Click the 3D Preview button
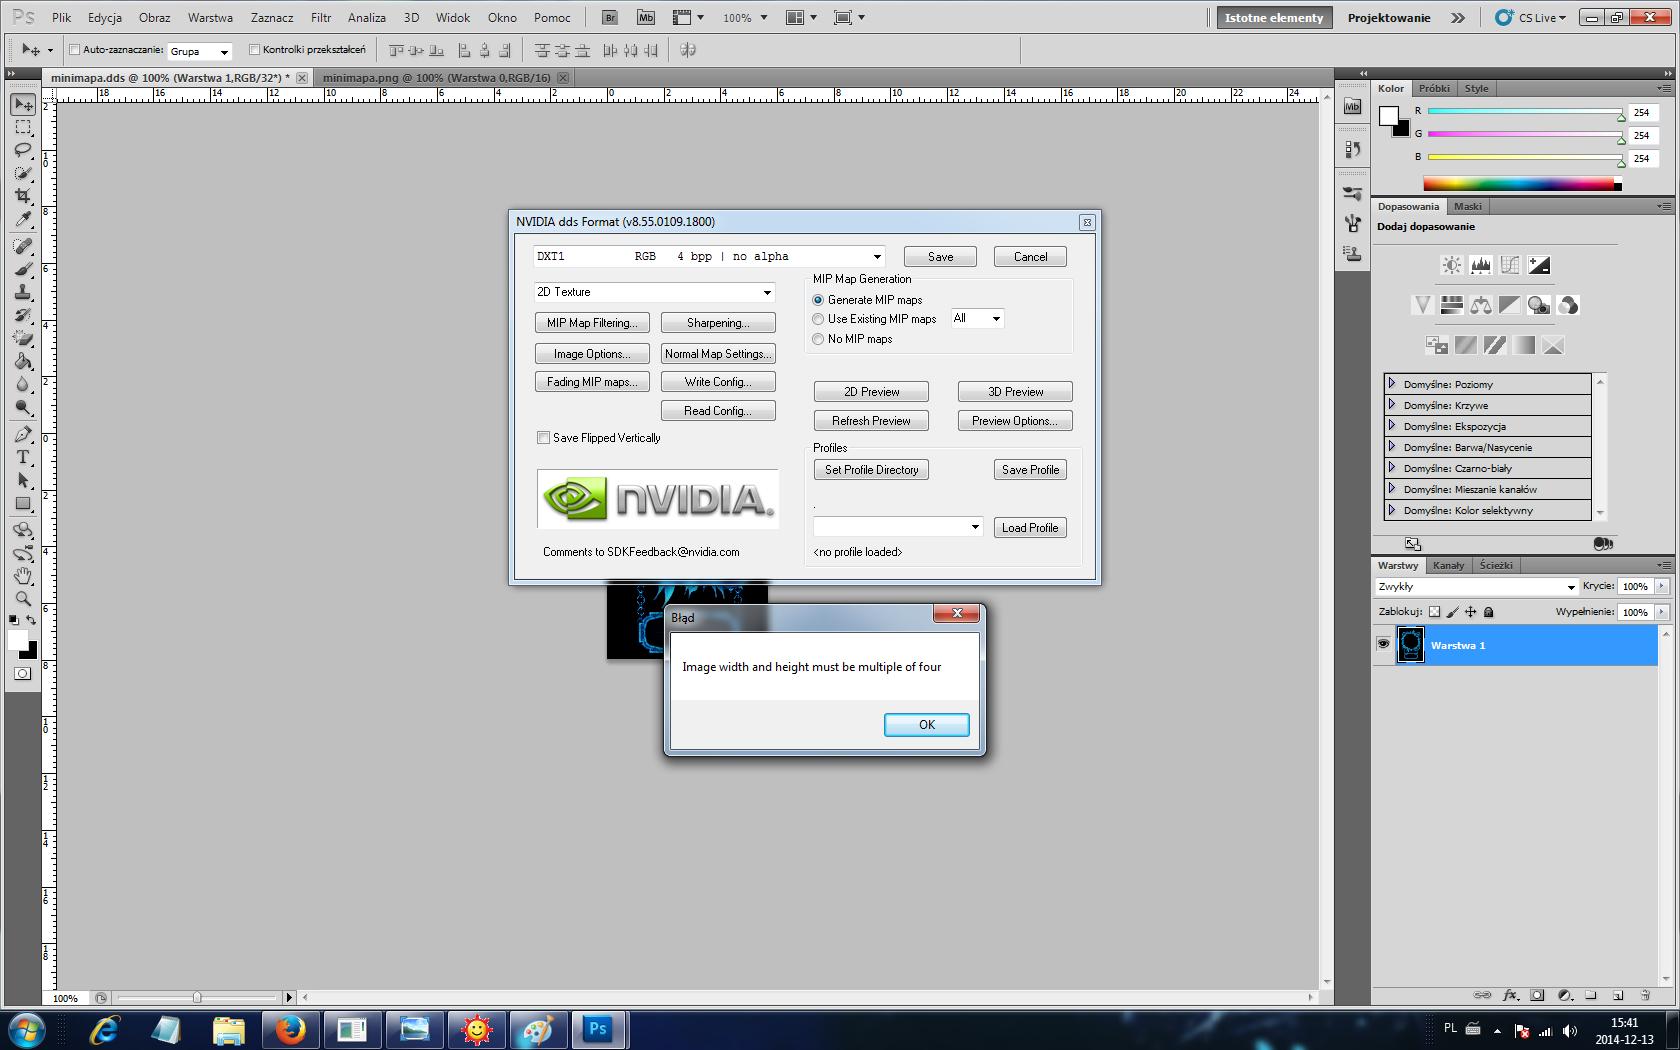The width and height of the screenshot is (1680, 1050). (1015, 392)
